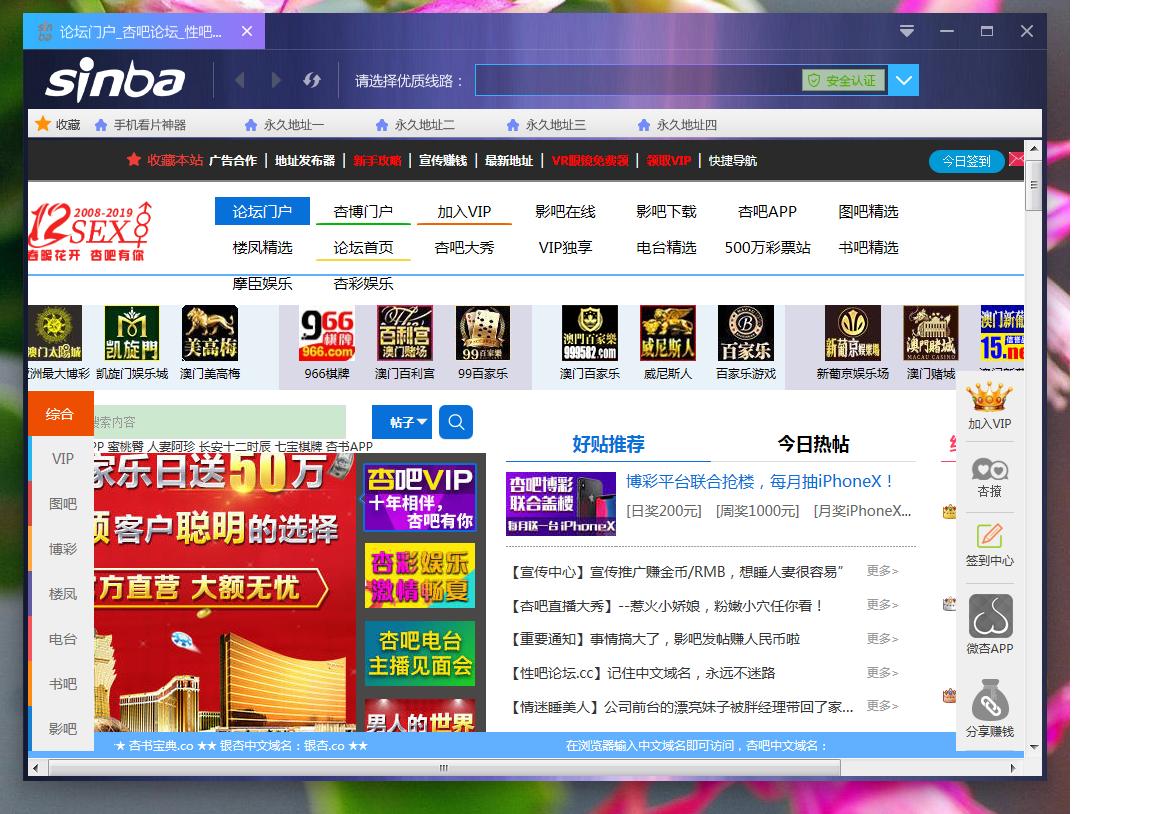Open 论坛首页 navigation item
Image resolution: width=1152 pixels, height=814 pixels.
[x=363, y=248]
